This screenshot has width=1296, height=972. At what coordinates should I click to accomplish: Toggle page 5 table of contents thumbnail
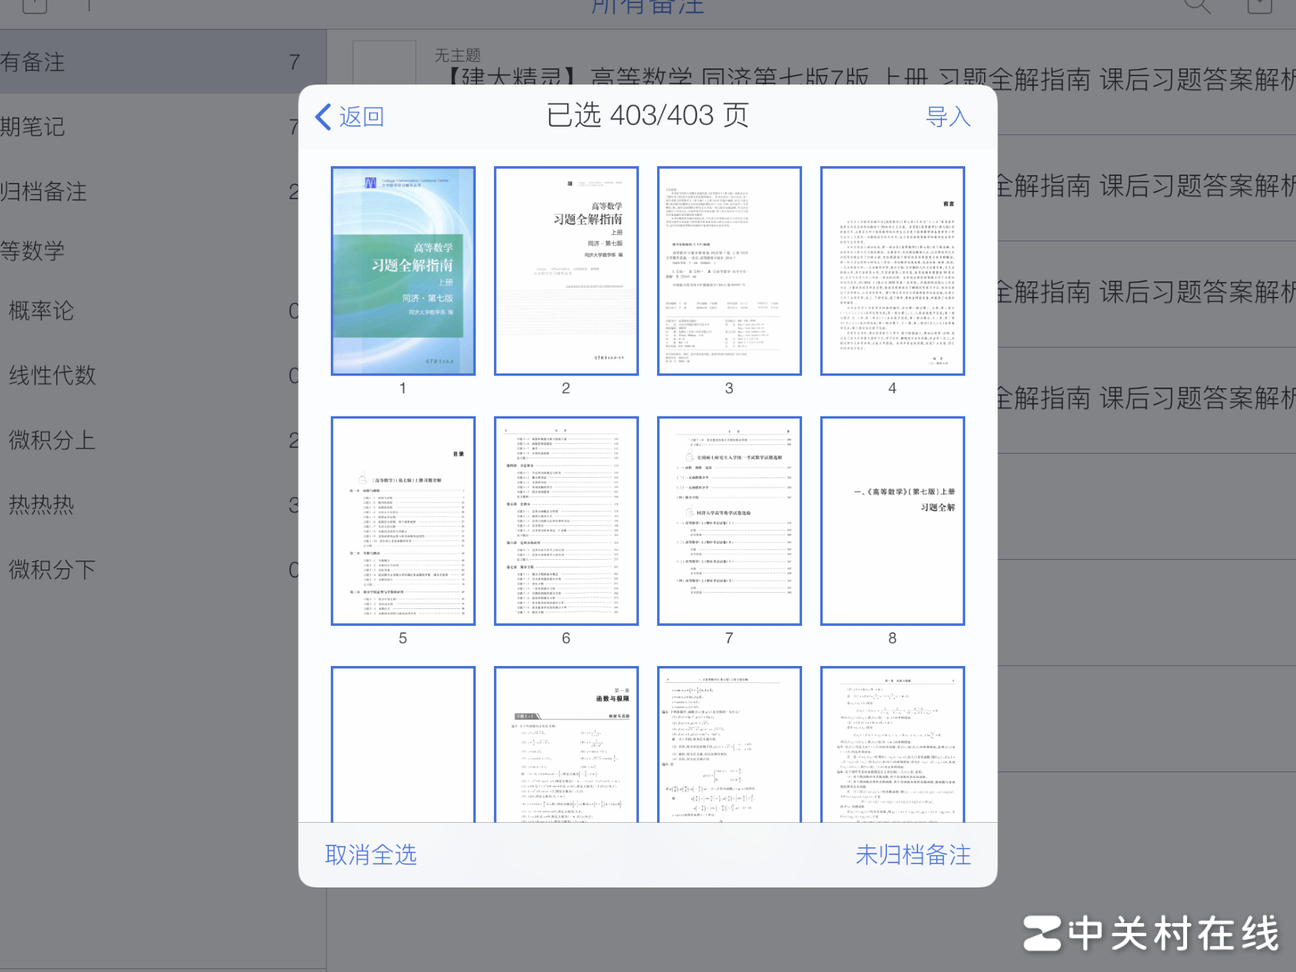coord(403,521)
